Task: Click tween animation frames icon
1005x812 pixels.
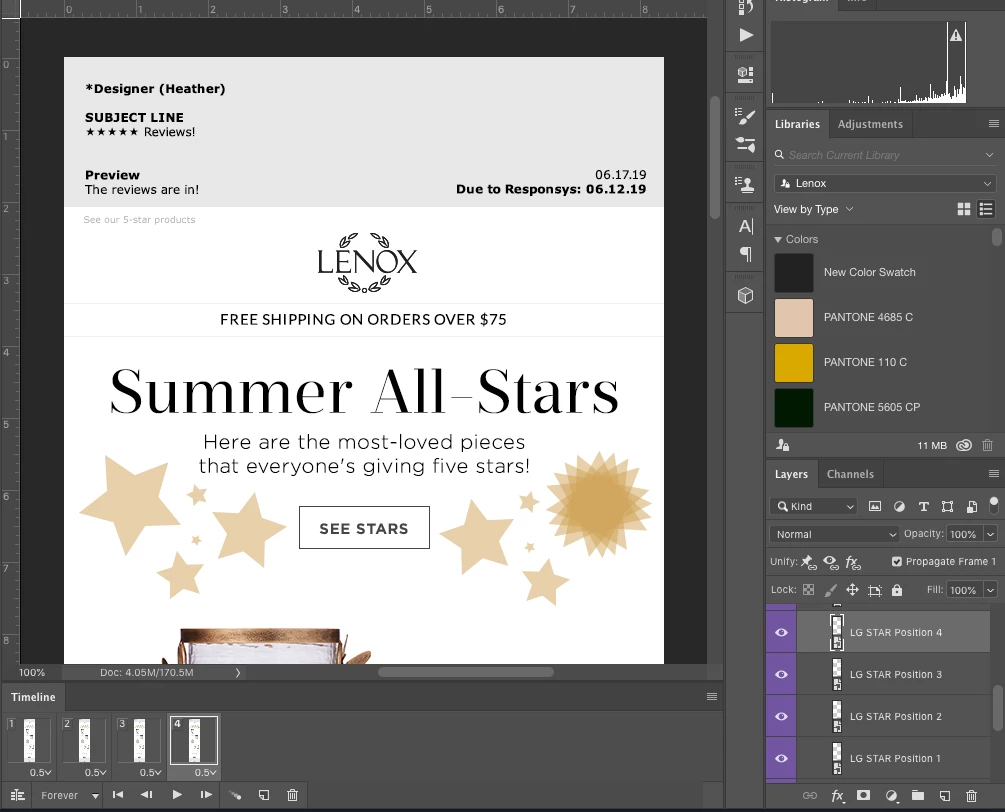Action: [x=235, y=795]
